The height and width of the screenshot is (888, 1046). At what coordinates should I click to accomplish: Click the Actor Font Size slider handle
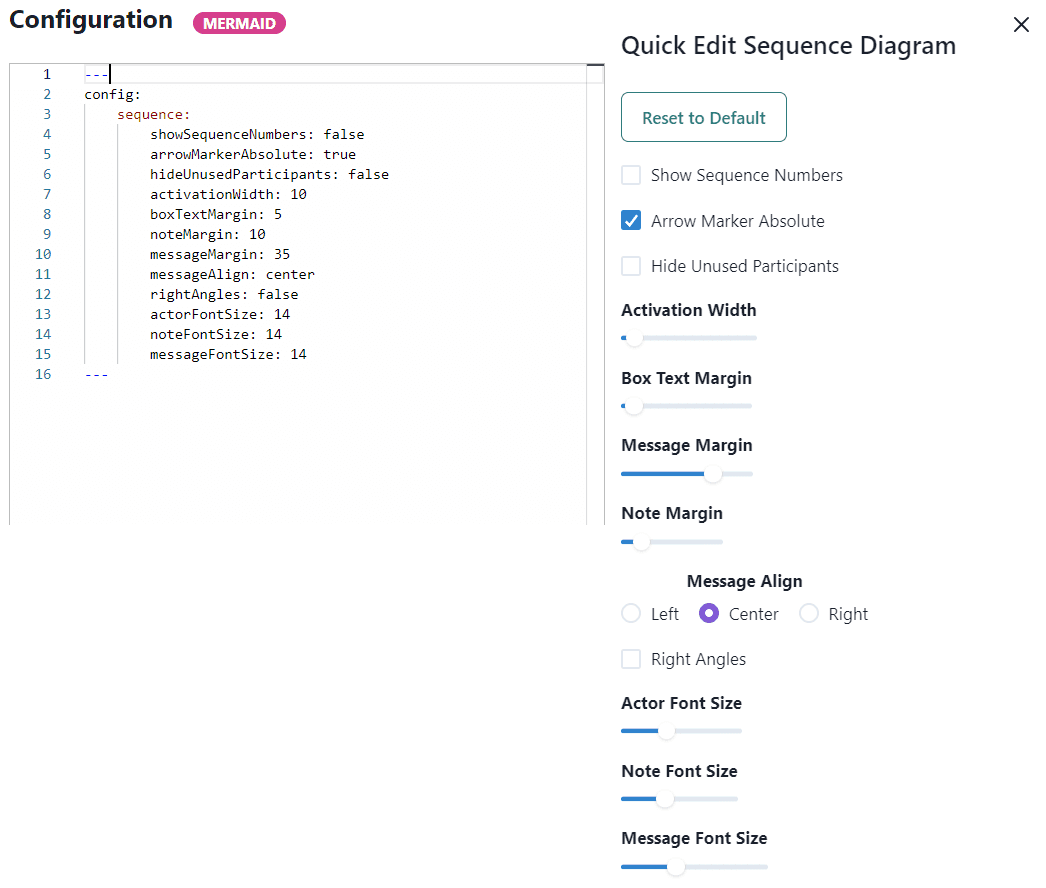point(665,731)
